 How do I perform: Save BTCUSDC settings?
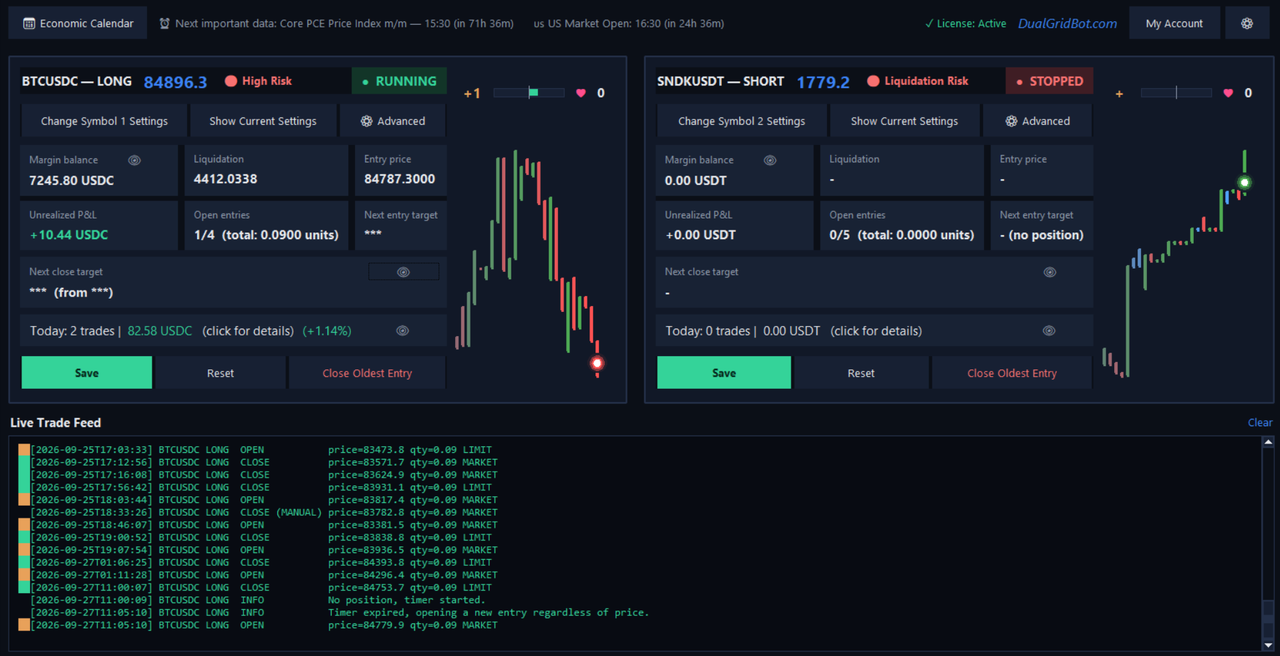point(87,373)
